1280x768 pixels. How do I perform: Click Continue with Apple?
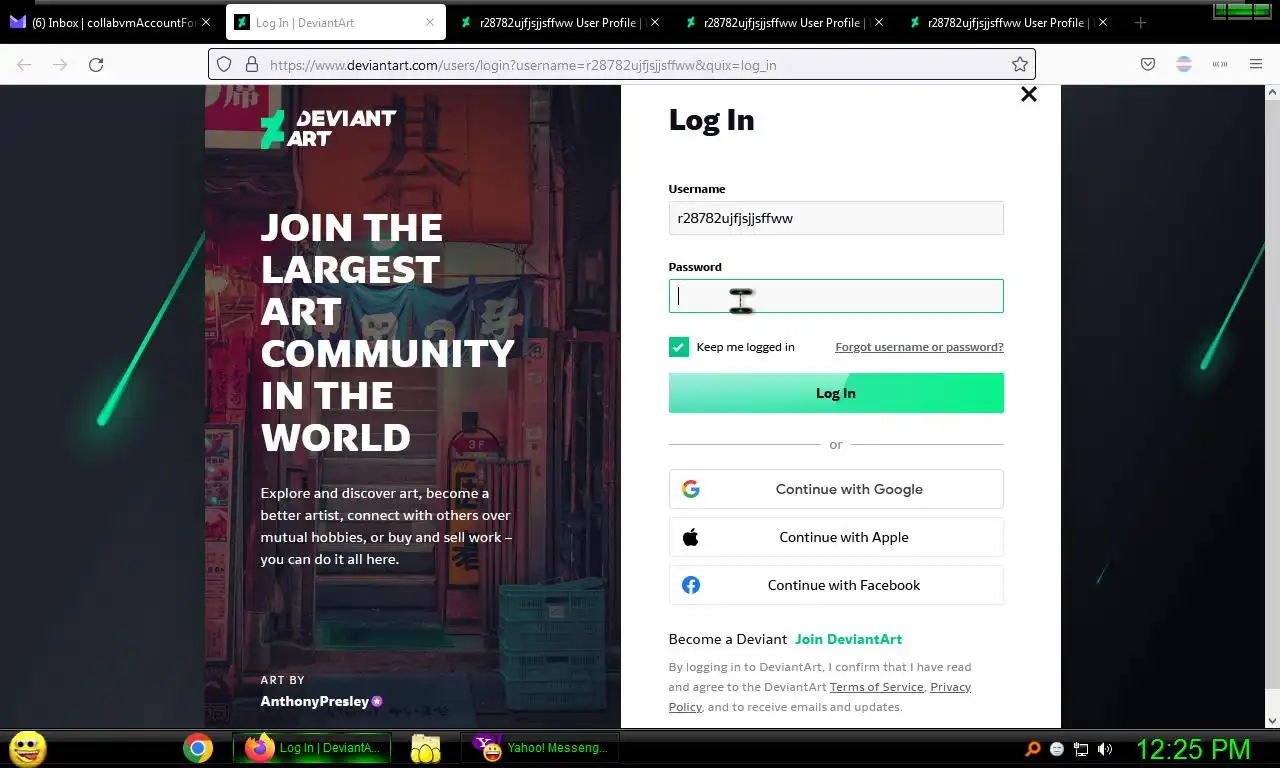[x=836, y=537]
